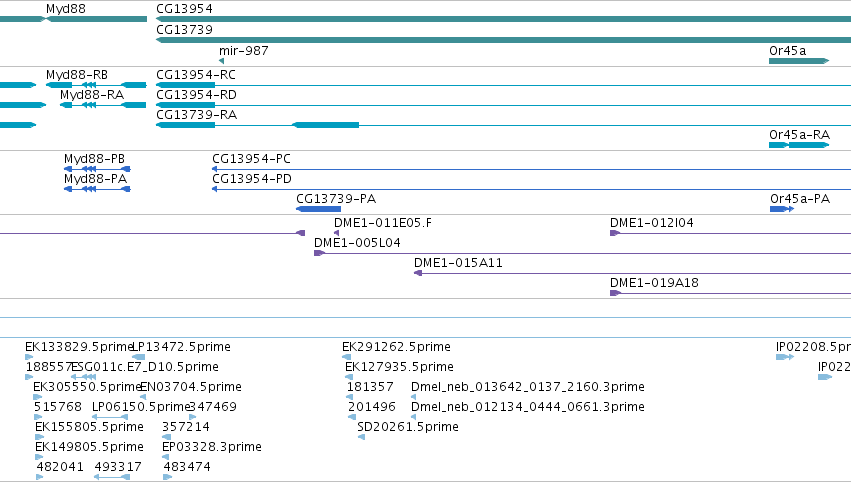Click the Myd88-RB transcript
This screenshot has width=851, height=482.
point(96,85)
